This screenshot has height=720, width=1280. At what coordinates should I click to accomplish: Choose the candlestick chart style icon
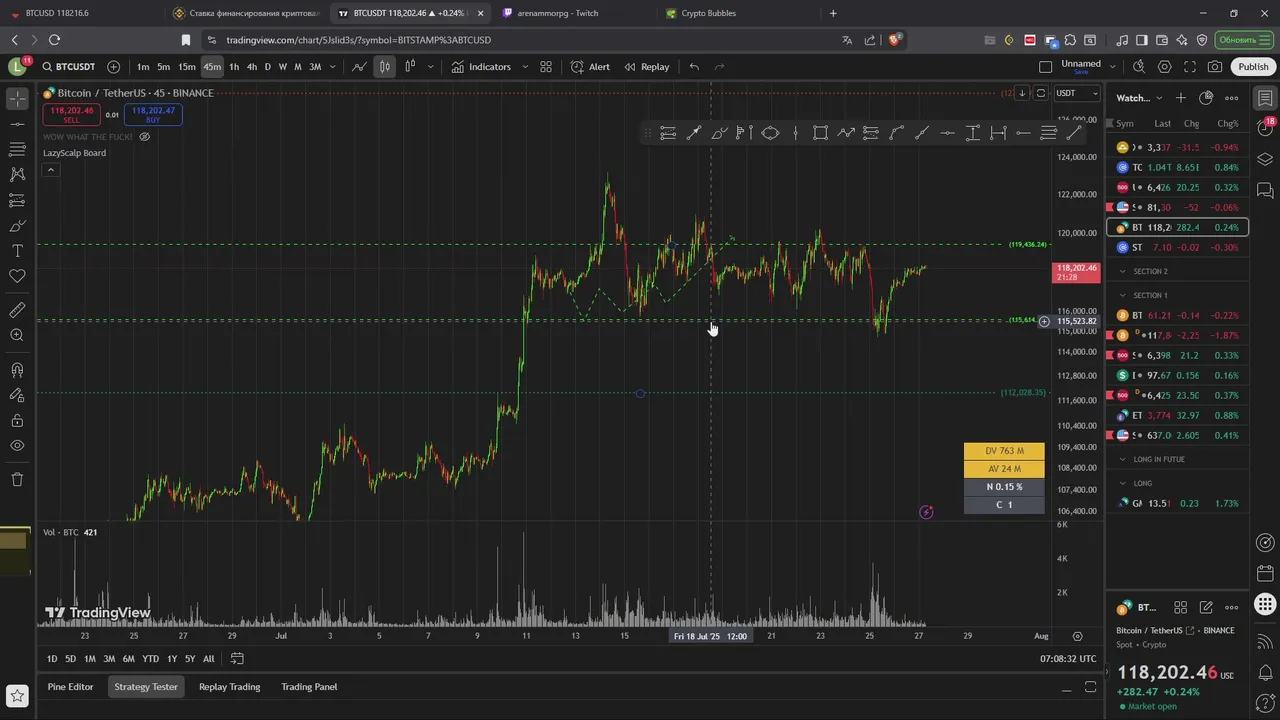384,67
